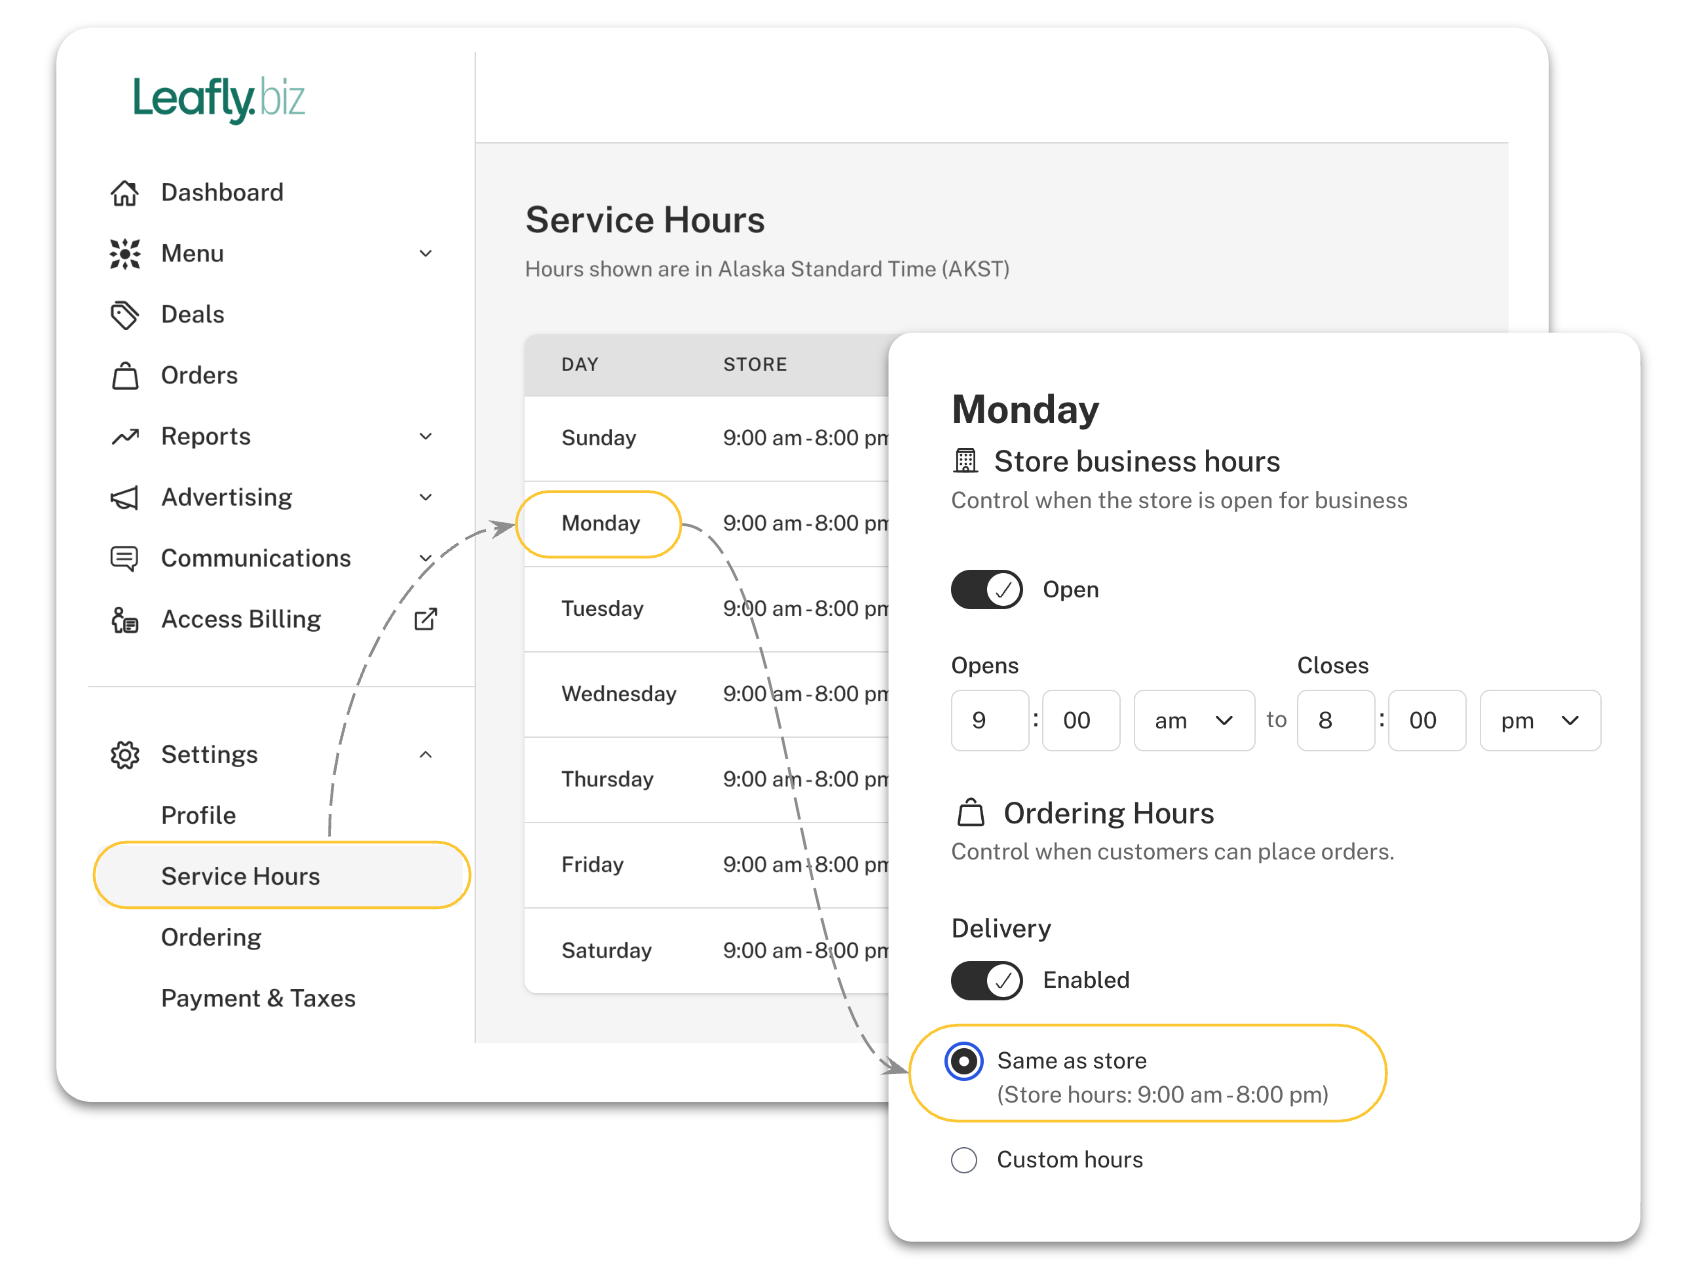Image resolution: width=1690 pixels, height=1284 pixels.
Task: Collapse the Settings section chevron
Action: 426,755
